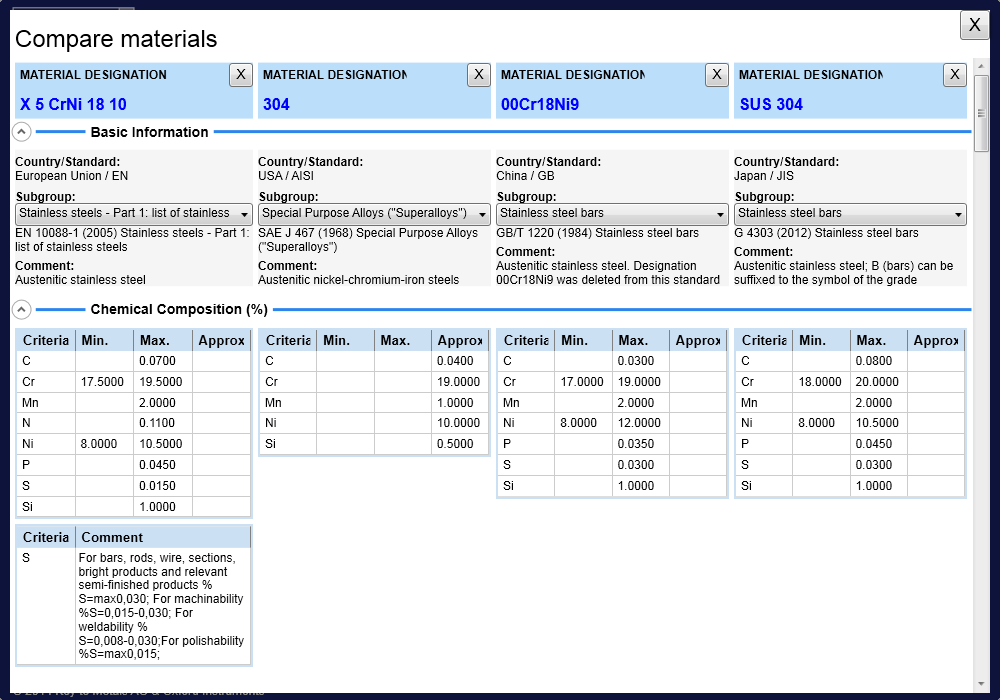Click SAE J 467 (1968) standard text
The height and width of the screenshot is (700, 1000).
(x=368, y=240)
